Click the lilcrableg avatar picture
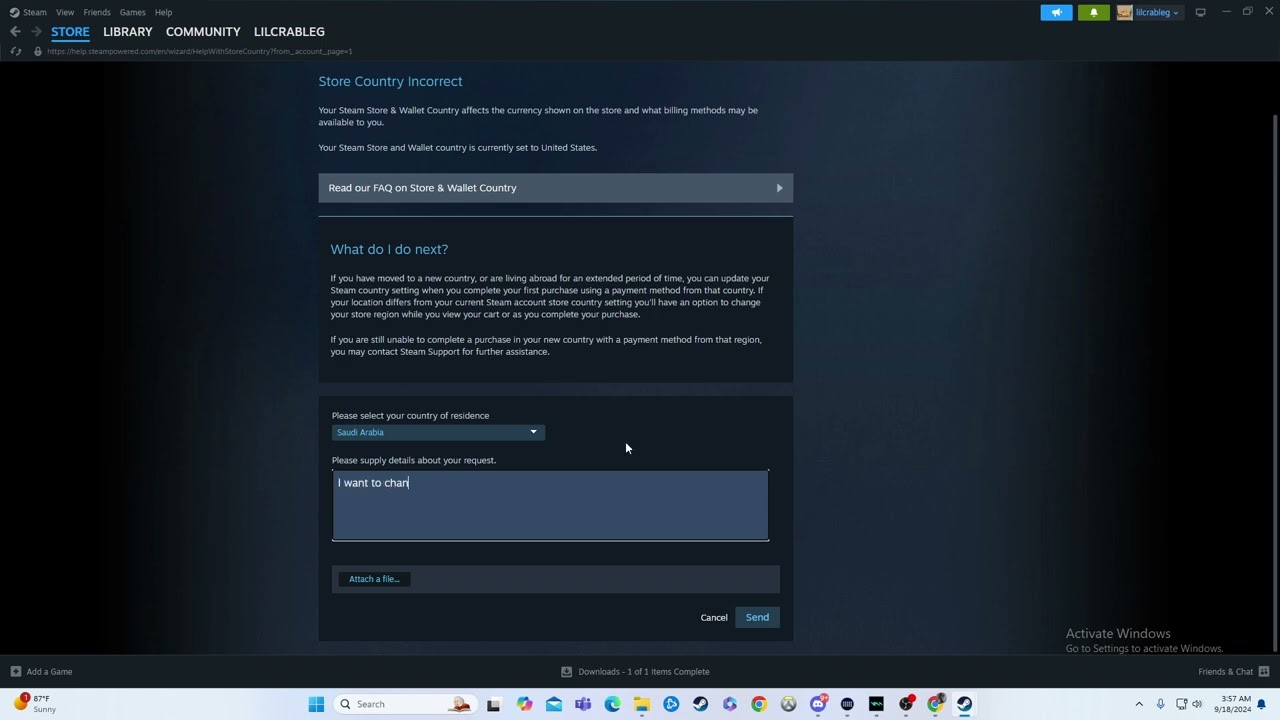Screen dimensions: 1280x720 [x=1124, y=12]
